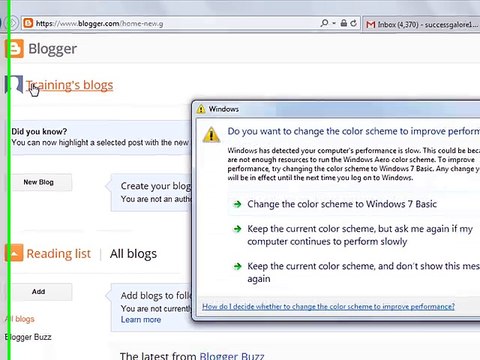Click the Create your blog text
The width and height of the screenshot is (480, 360).
(156, 186)
